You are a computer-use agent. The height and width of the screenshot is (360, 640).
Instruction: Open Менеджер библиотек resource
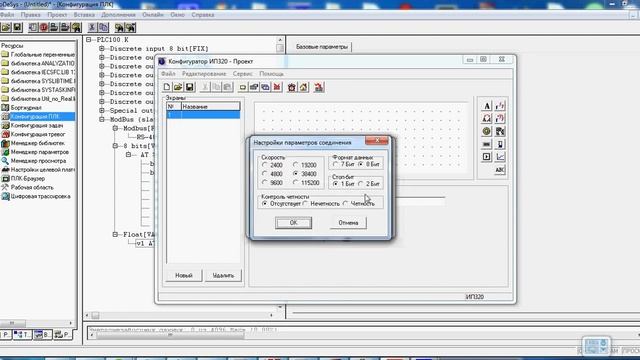(38, 143)
